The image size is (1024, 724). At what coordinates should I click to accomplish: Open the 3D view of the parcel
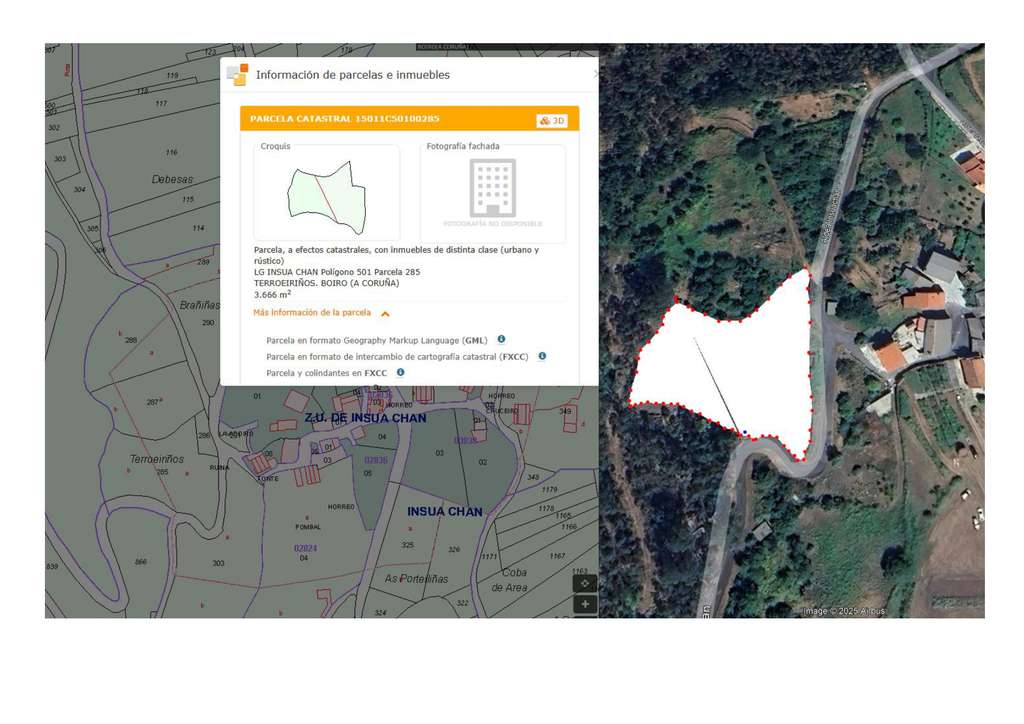[x=552, y=120]
